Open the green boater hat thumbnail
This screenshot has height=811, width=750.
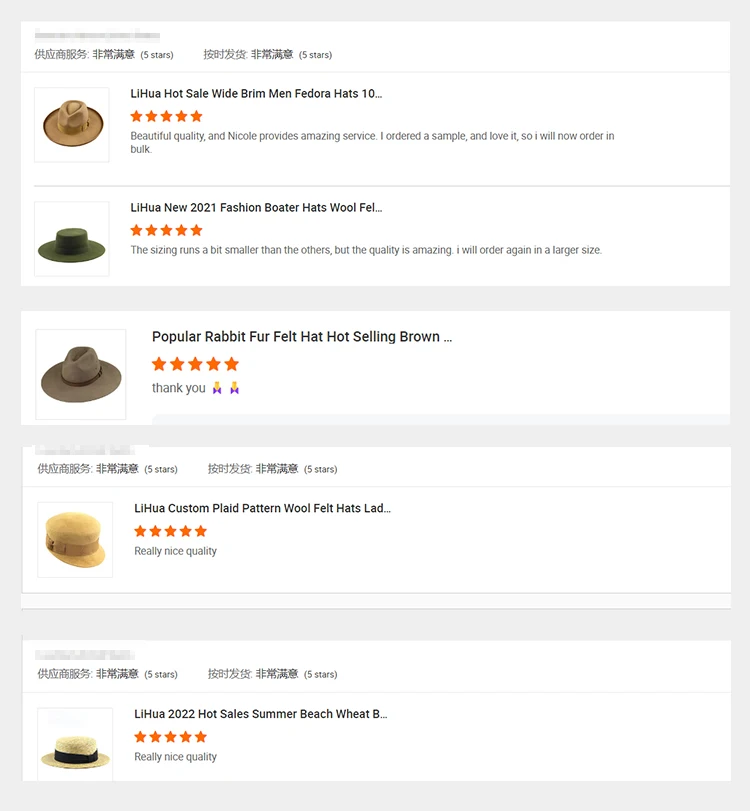click(72, 240)
